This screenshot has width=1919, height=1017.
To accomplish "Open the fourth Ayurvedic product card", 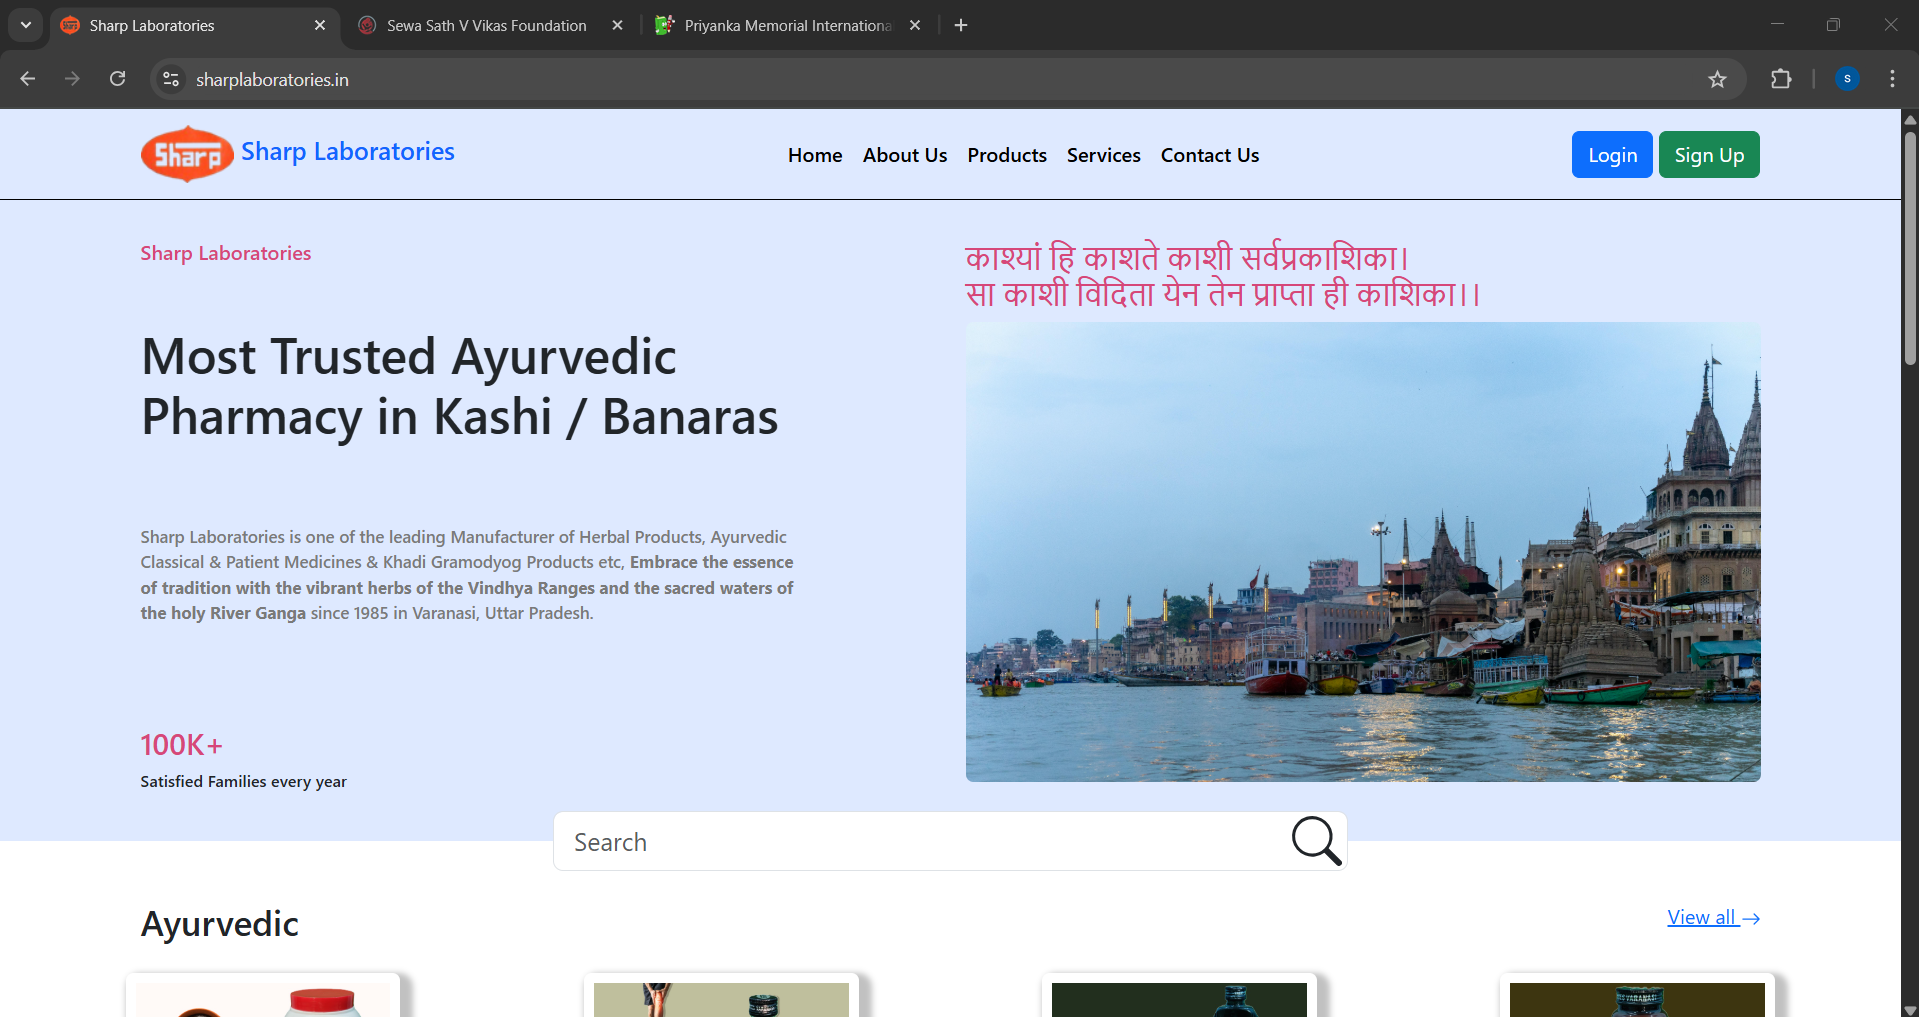I will point(1637,996).
